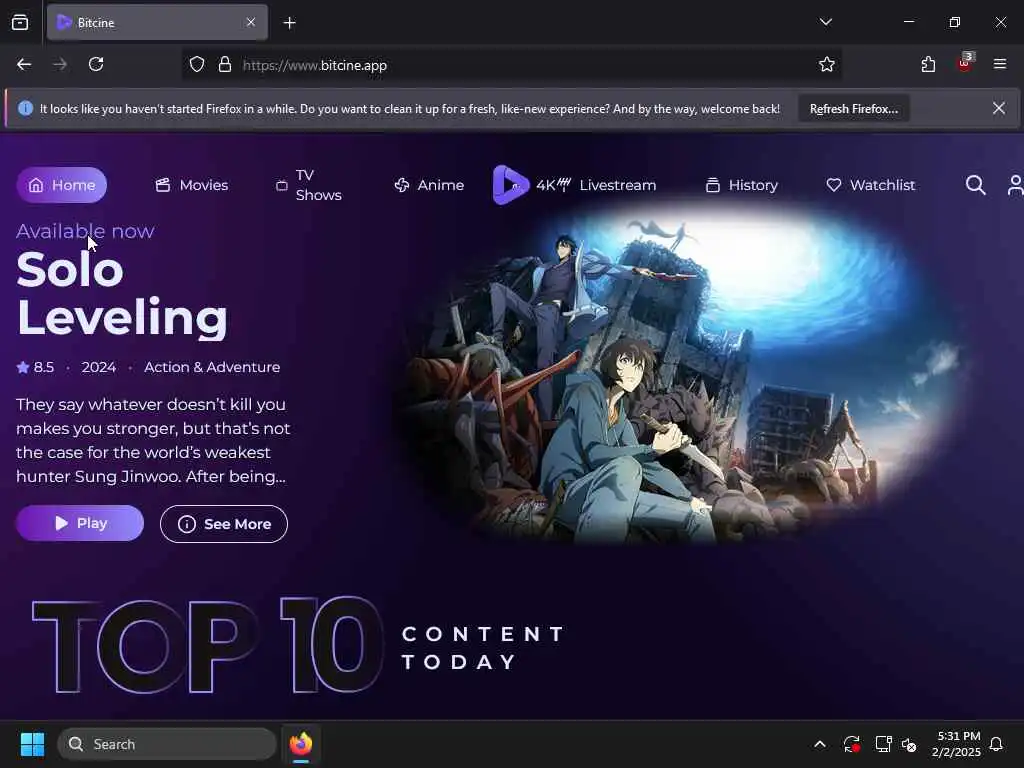1024x768 pixels.
Task: Click the Refresh Firefox button
Action: point(854,109)
